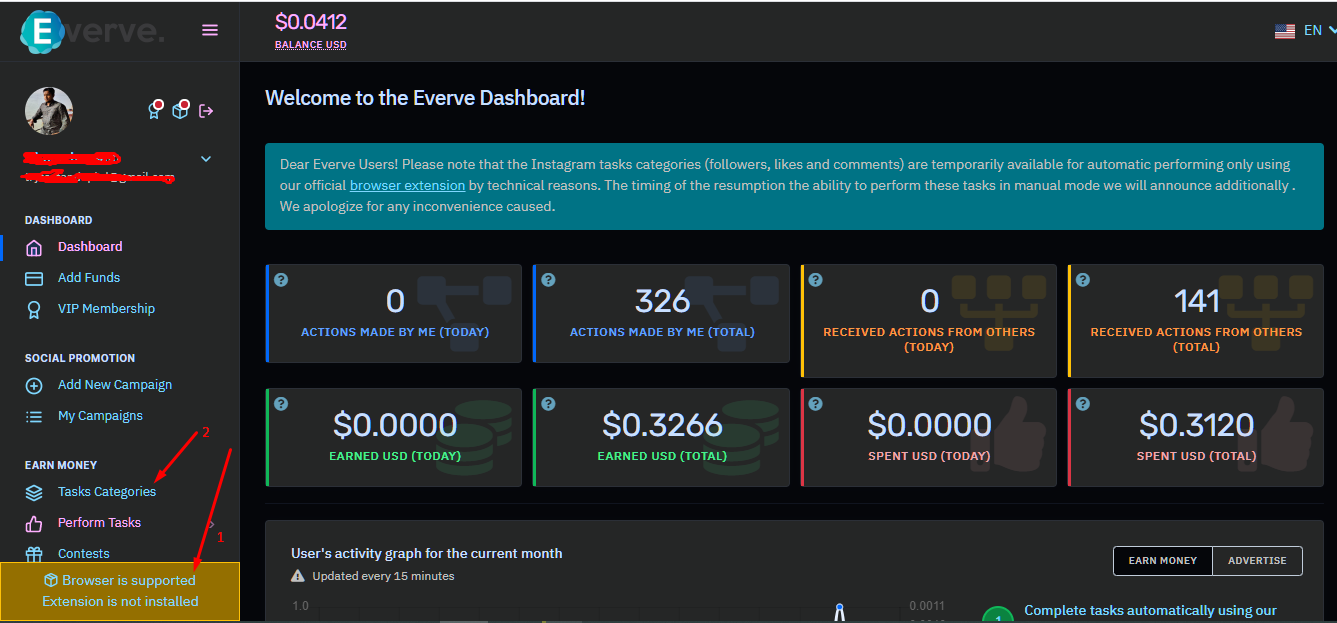Click the user profile avatar
The image size is (1337, 623).
point(49,111)
